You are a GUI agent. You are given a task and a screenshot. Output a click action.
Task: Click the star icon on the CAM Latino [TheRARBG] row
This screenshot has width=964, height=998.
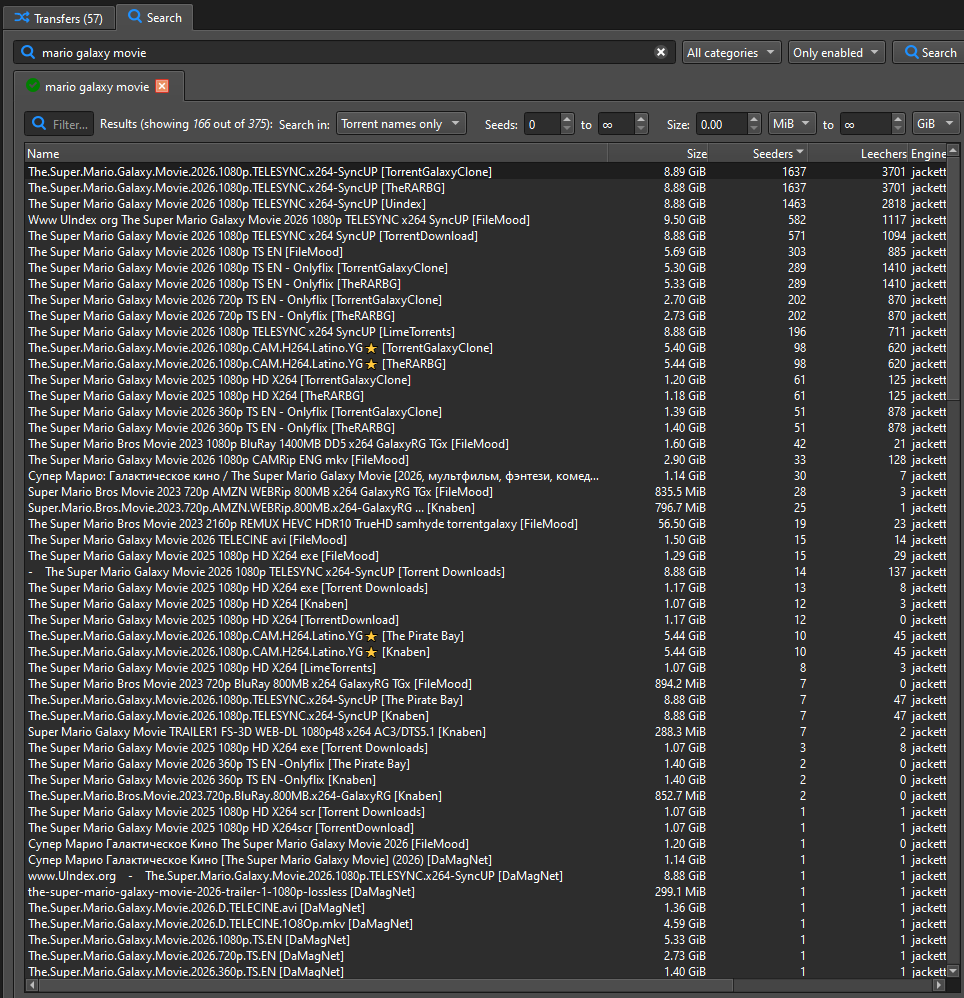pyautogui.click(x=372, y=364)
